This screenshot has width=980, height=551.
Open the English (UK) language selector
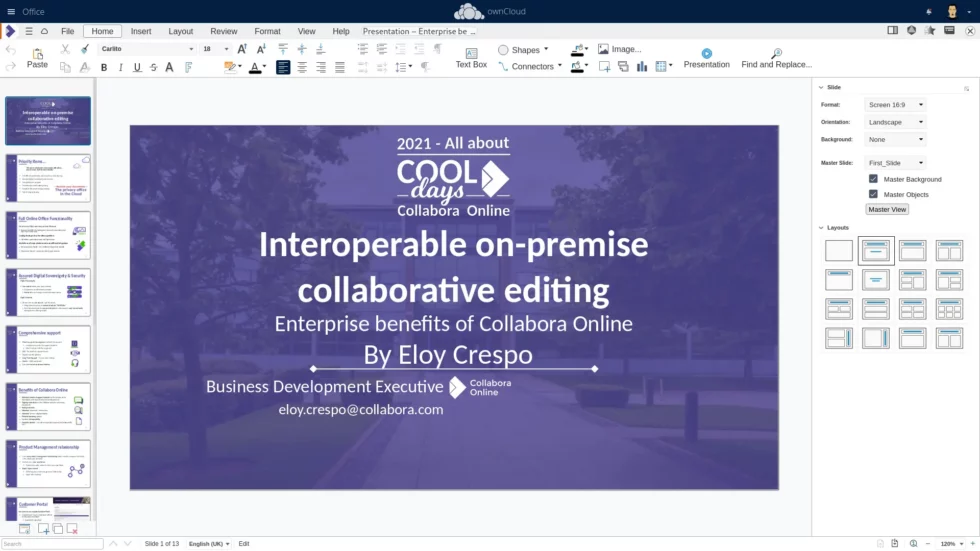[209, 544]
